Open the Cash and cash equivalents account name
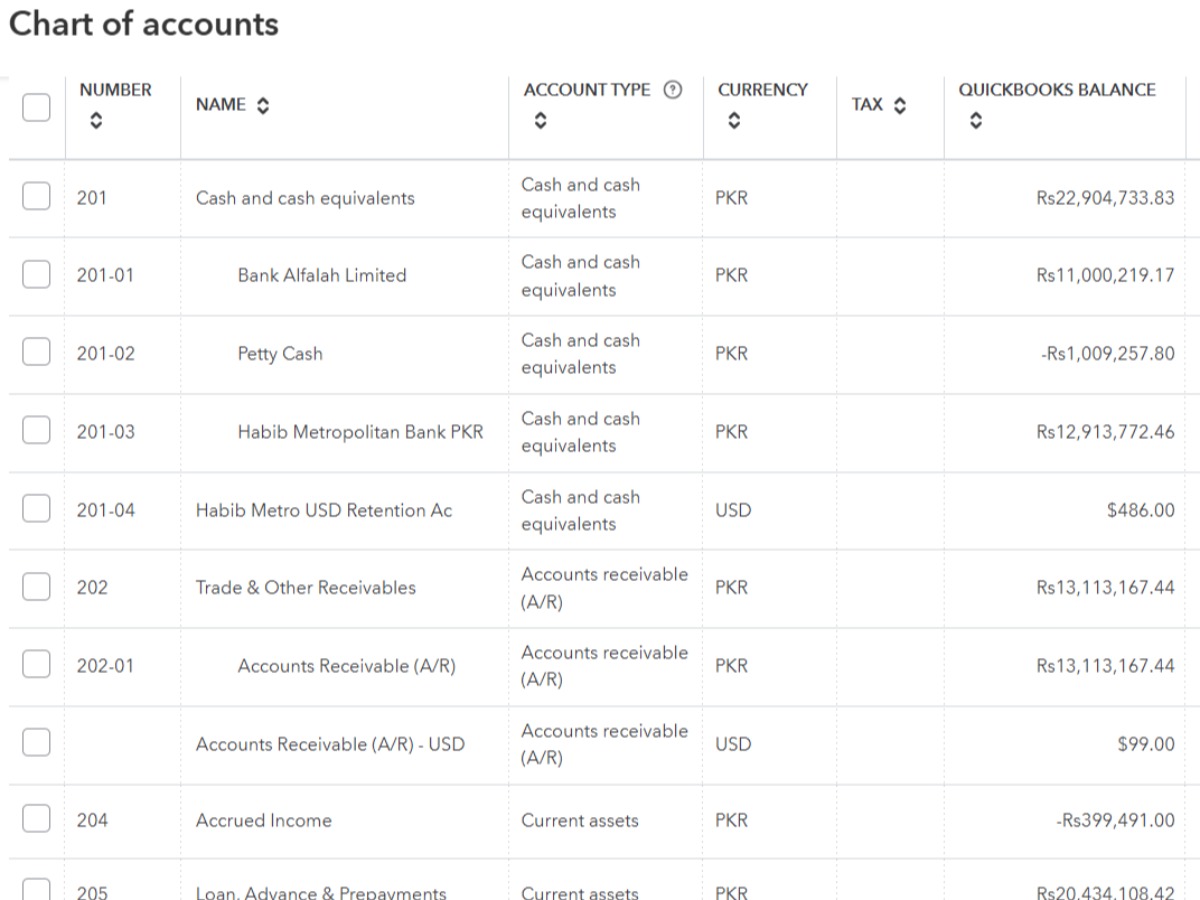Image resolution: width=1200 pixels, height=900 pixels. [x=305, y=198]
